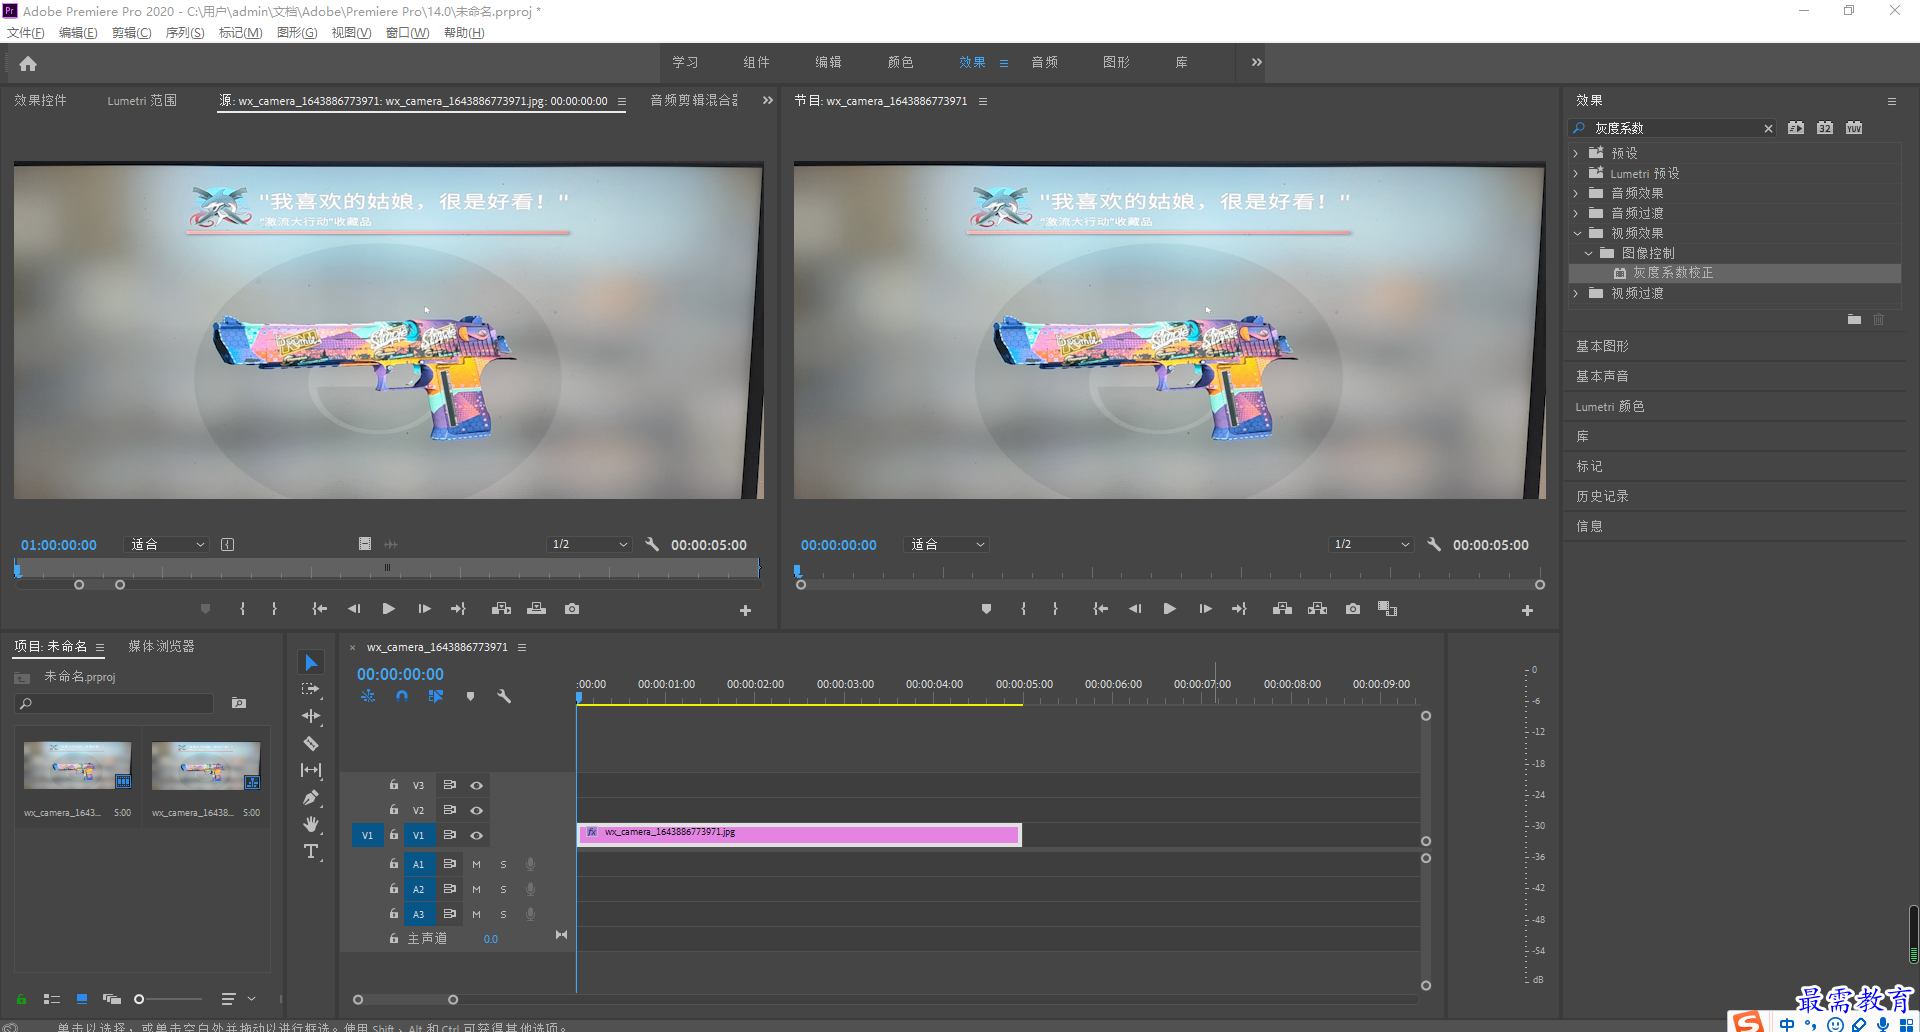
Task: Filter YUV effects in Effects panel
Action: click(x=1854, y=128)
